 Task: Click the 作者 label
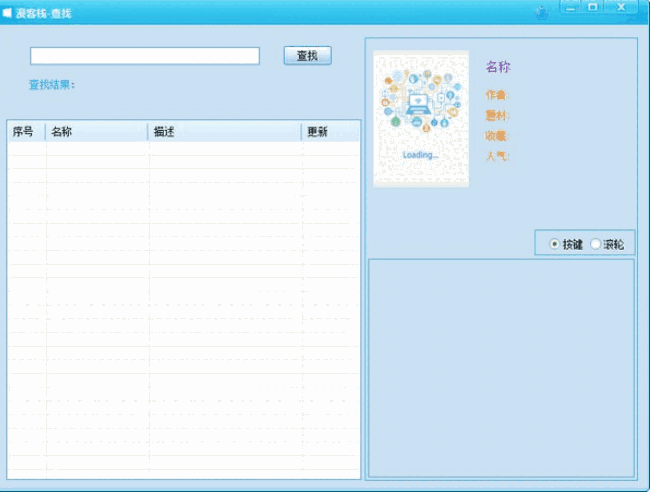497,95
